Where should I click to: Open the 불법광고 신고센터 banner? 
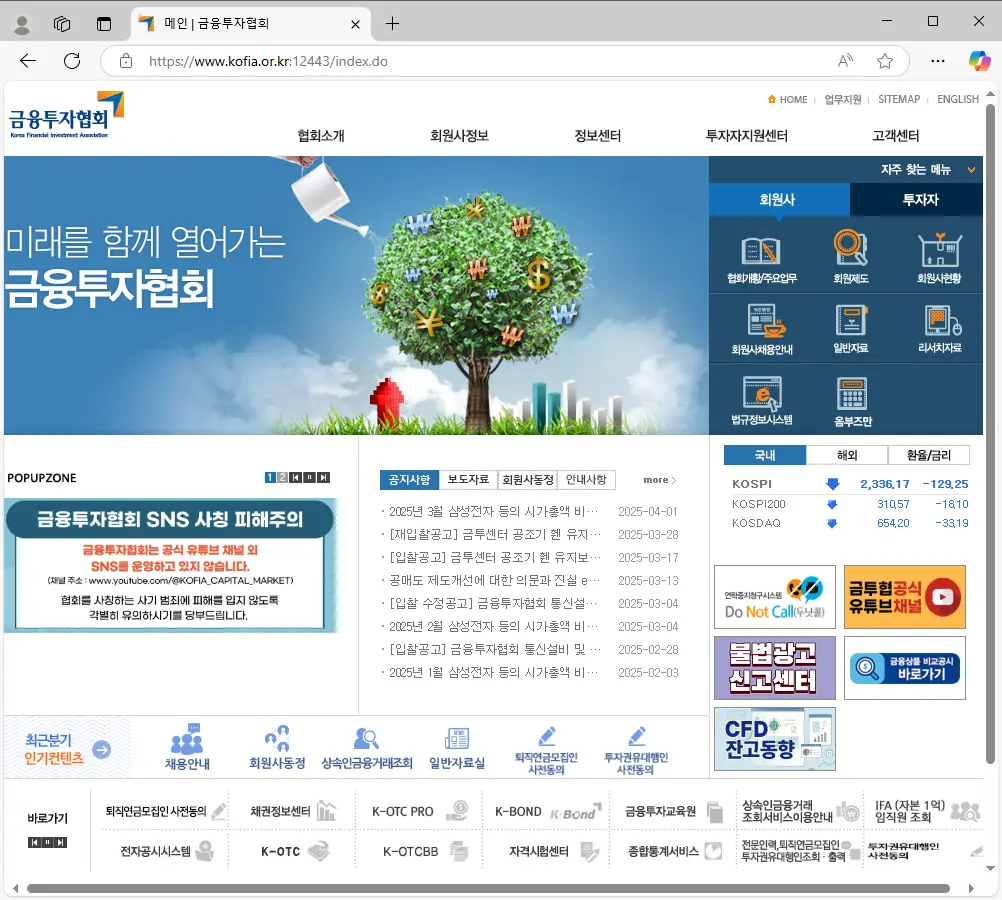(x=775, y=667)
